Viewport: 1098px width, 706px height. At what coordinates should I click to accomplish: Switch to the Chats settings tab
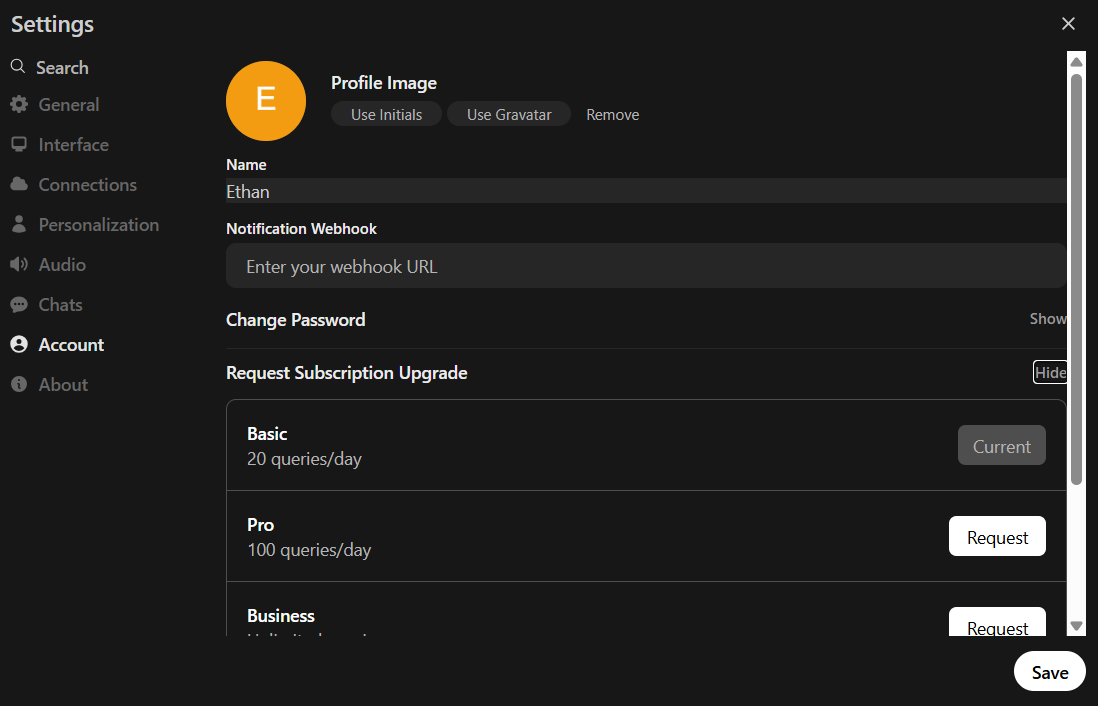tap(60, 305)
